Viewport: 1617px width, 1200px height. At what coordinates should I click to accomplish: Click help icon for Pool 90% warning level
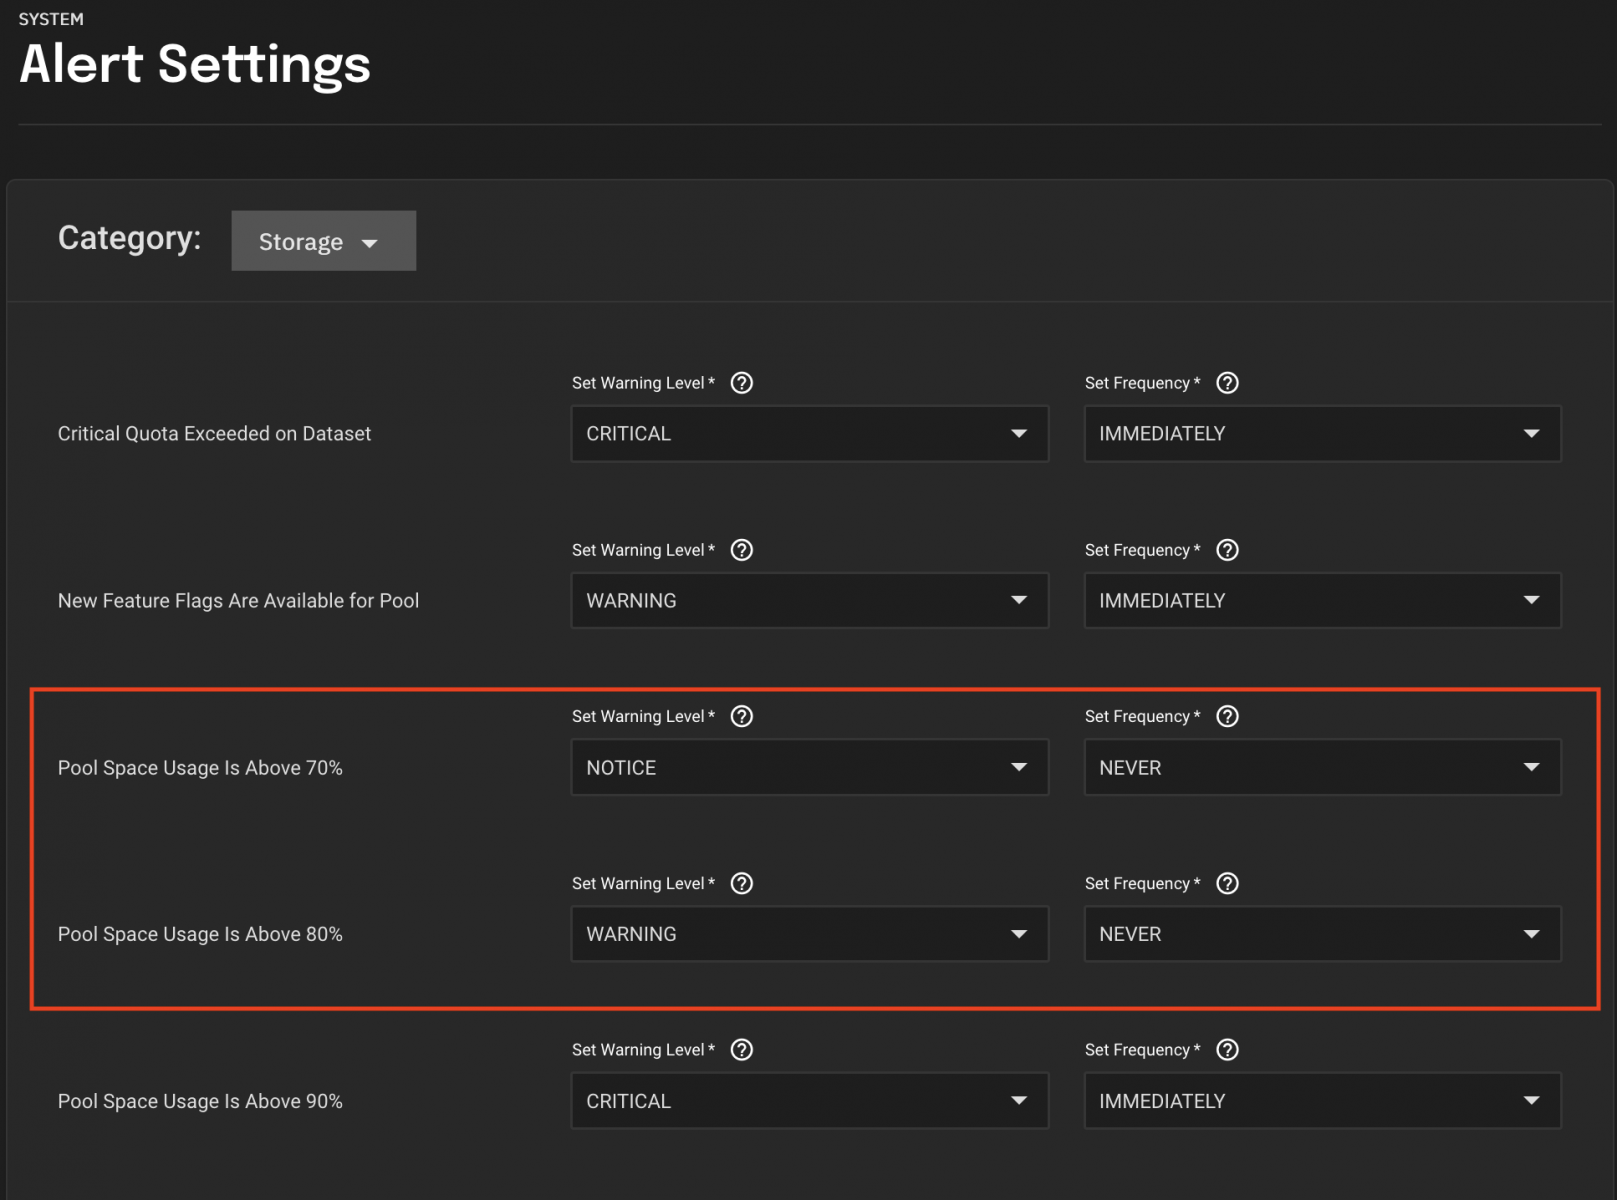(x=741, y=1050)
